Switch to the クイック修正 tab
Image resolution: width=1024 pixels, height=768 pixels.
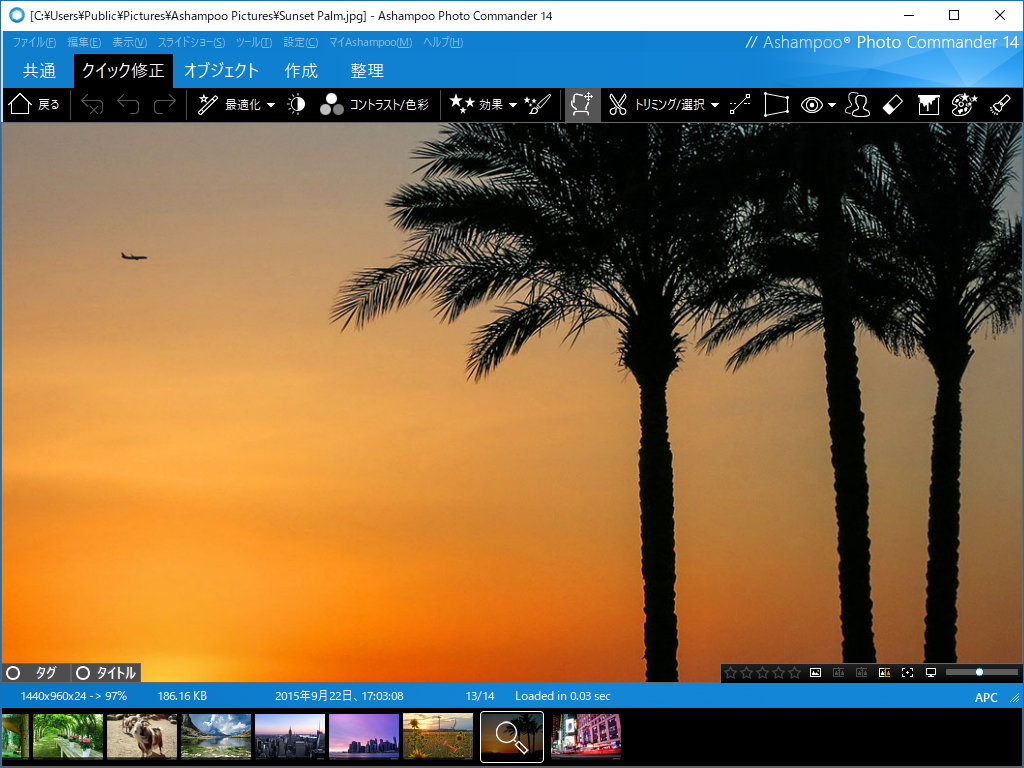[x=123, y=71]
